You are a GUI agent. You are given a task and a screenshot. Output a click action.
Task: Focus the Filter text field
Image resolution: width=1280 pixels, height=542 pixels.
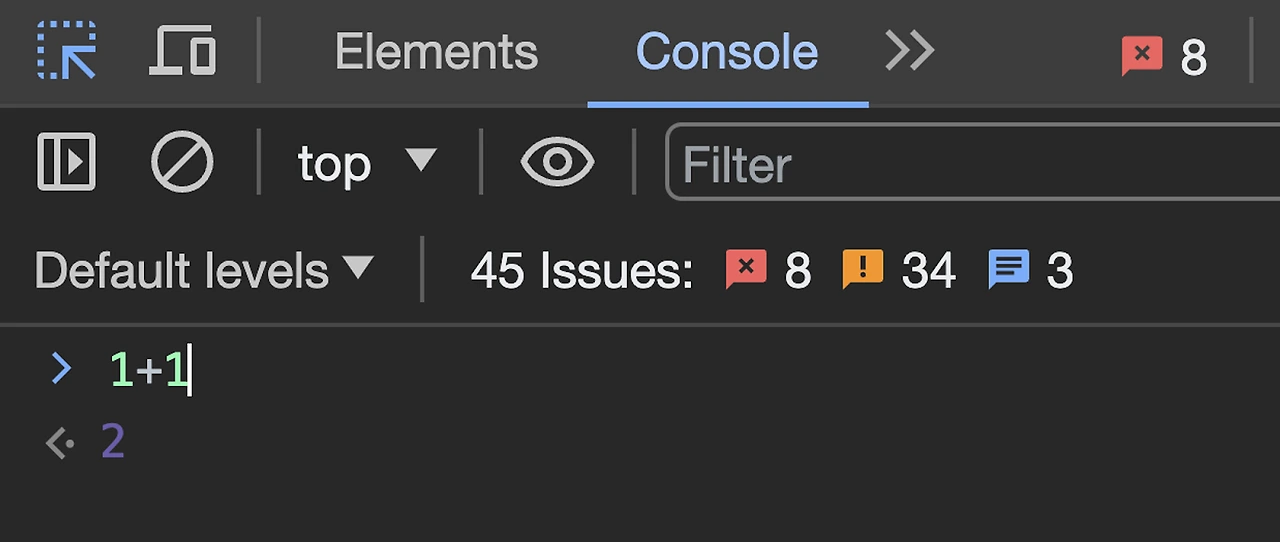(x=972, y=162)
